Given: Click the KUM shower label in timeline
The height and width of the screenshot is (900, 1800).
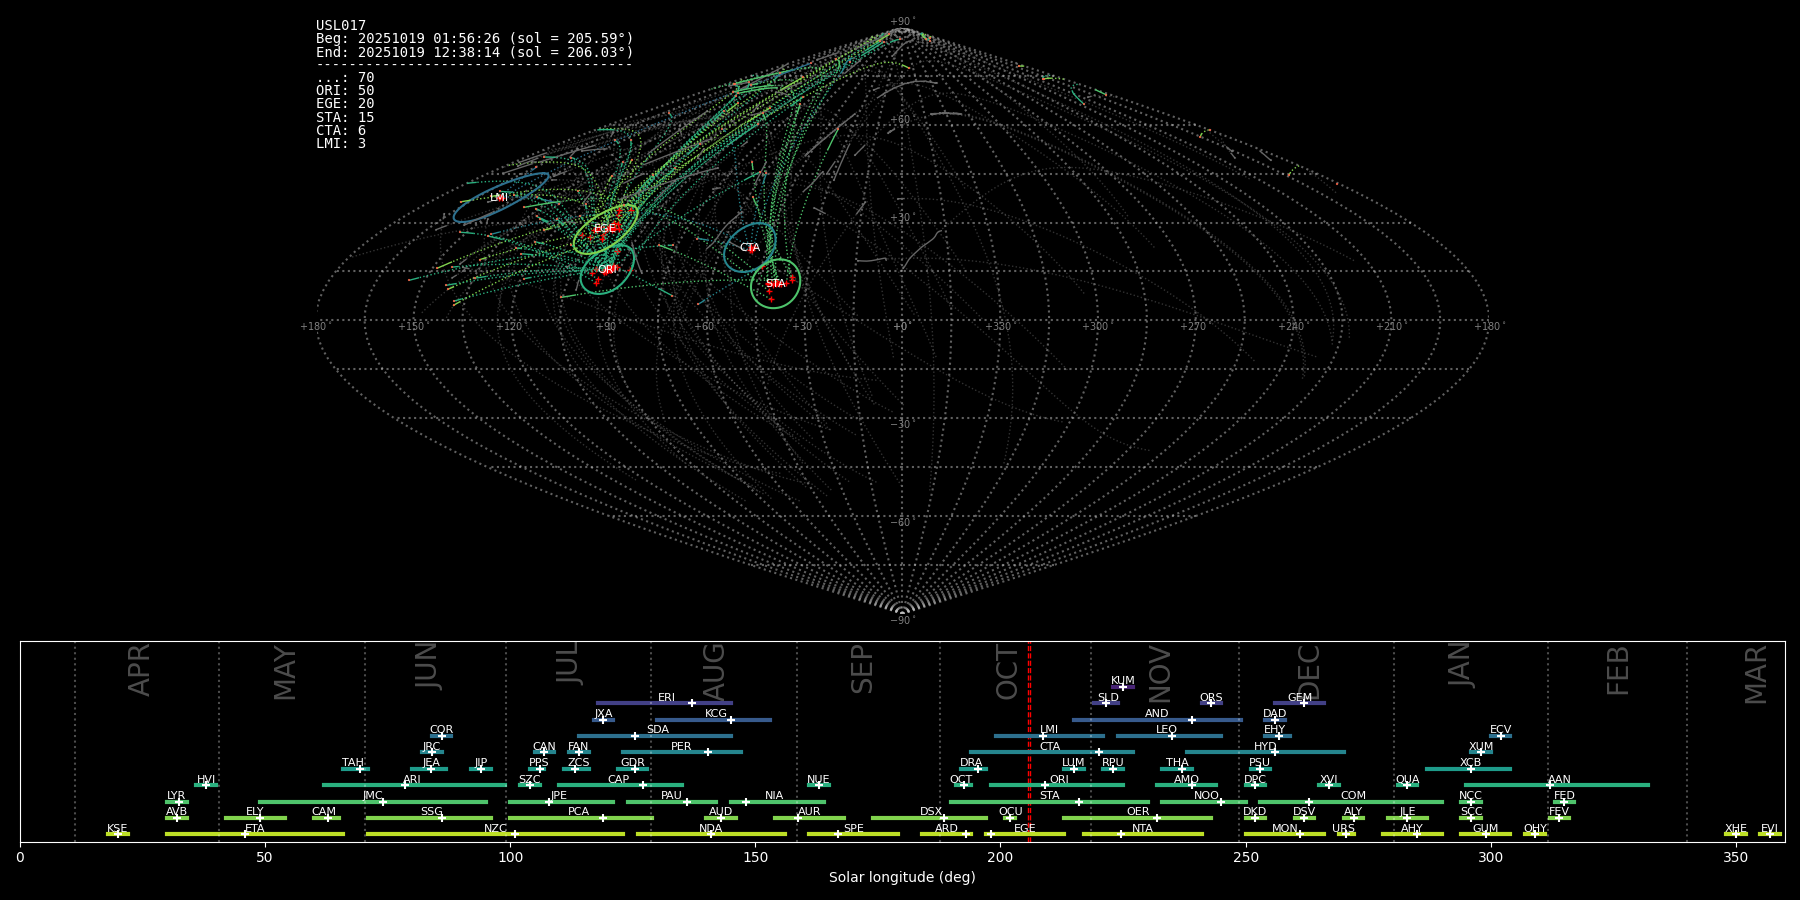Looking at the screenshot, I should click(x=1123, y=681).
